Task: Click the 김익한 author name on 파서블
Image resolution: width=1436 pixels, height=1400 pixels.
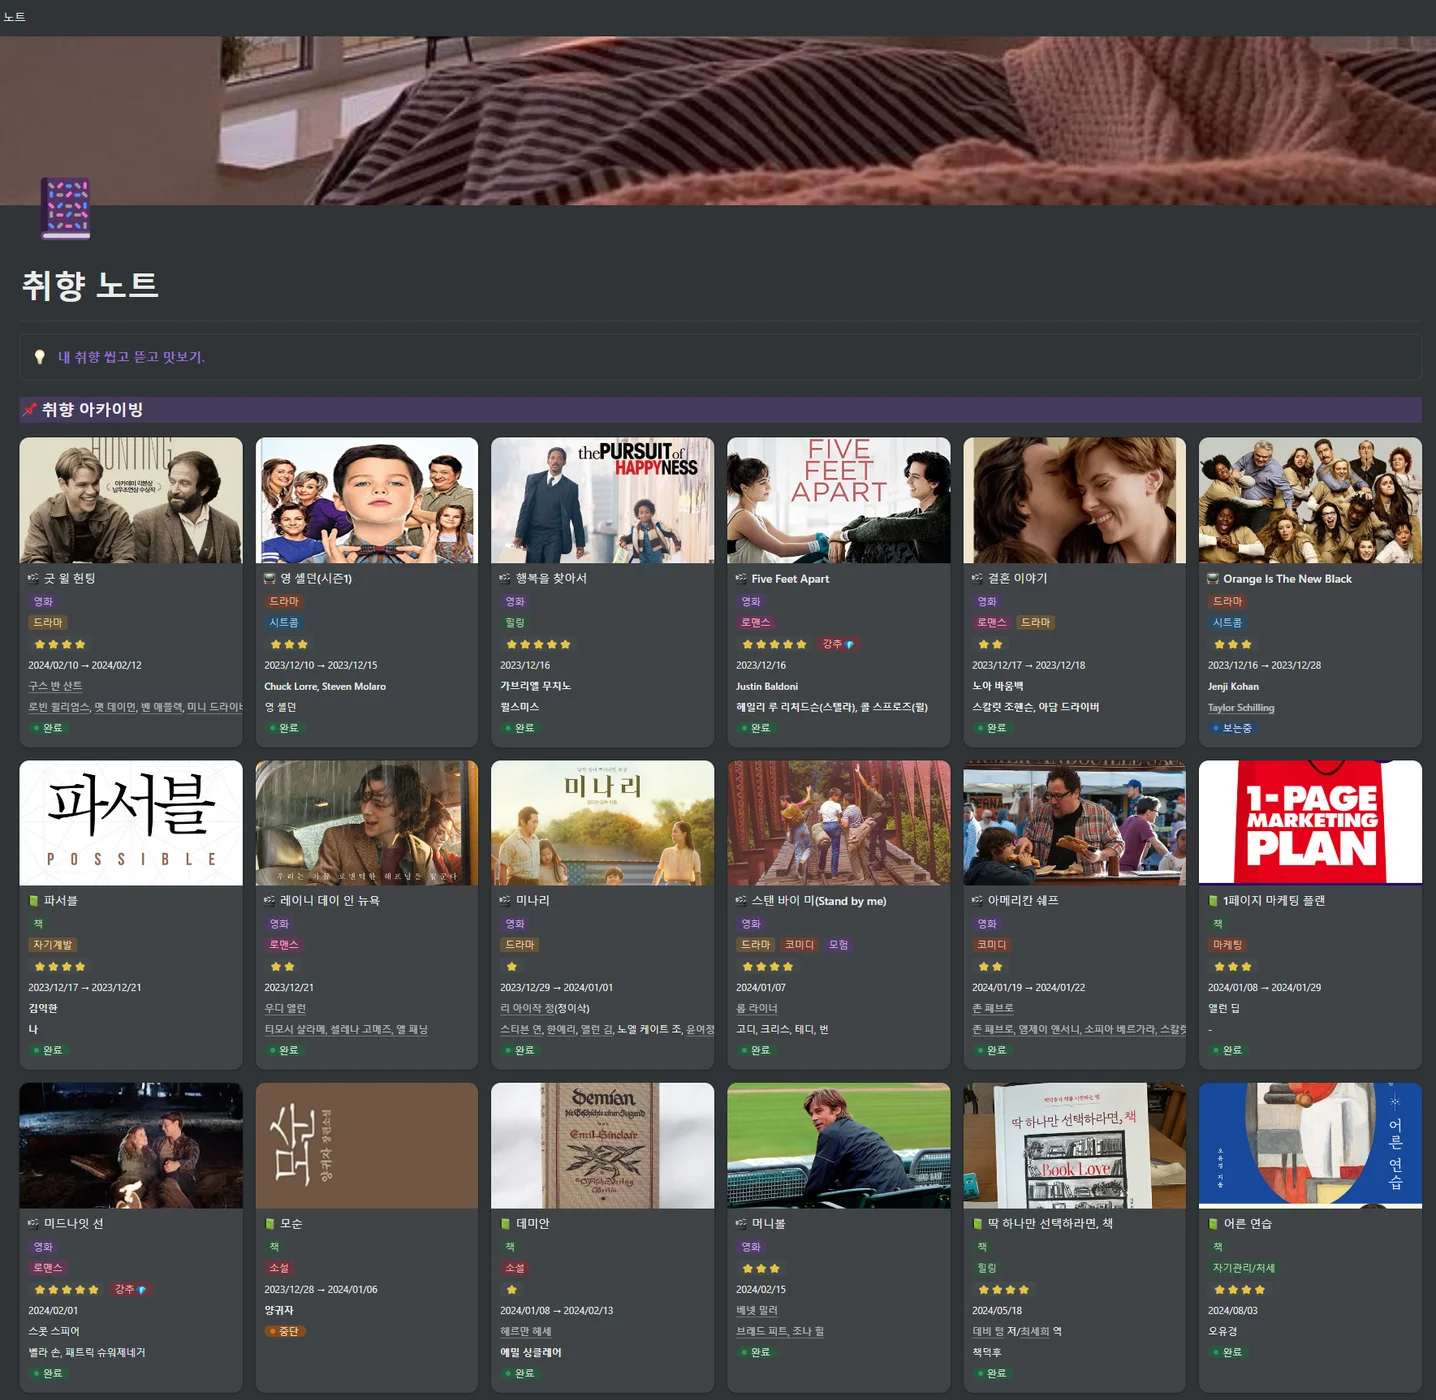Action: click(43, 1008)
